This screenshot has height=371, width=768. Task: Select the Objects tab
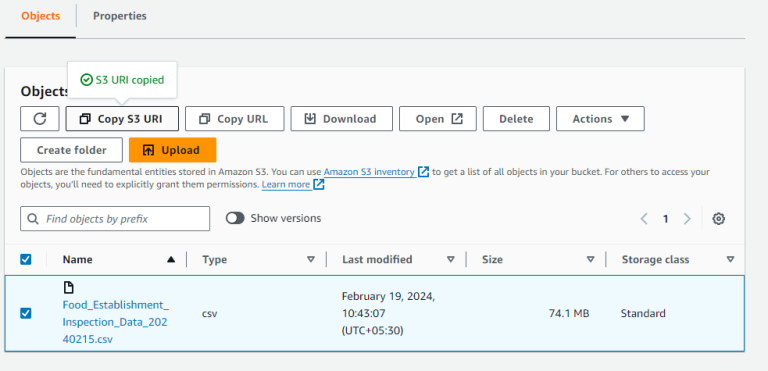coord(41,16)
